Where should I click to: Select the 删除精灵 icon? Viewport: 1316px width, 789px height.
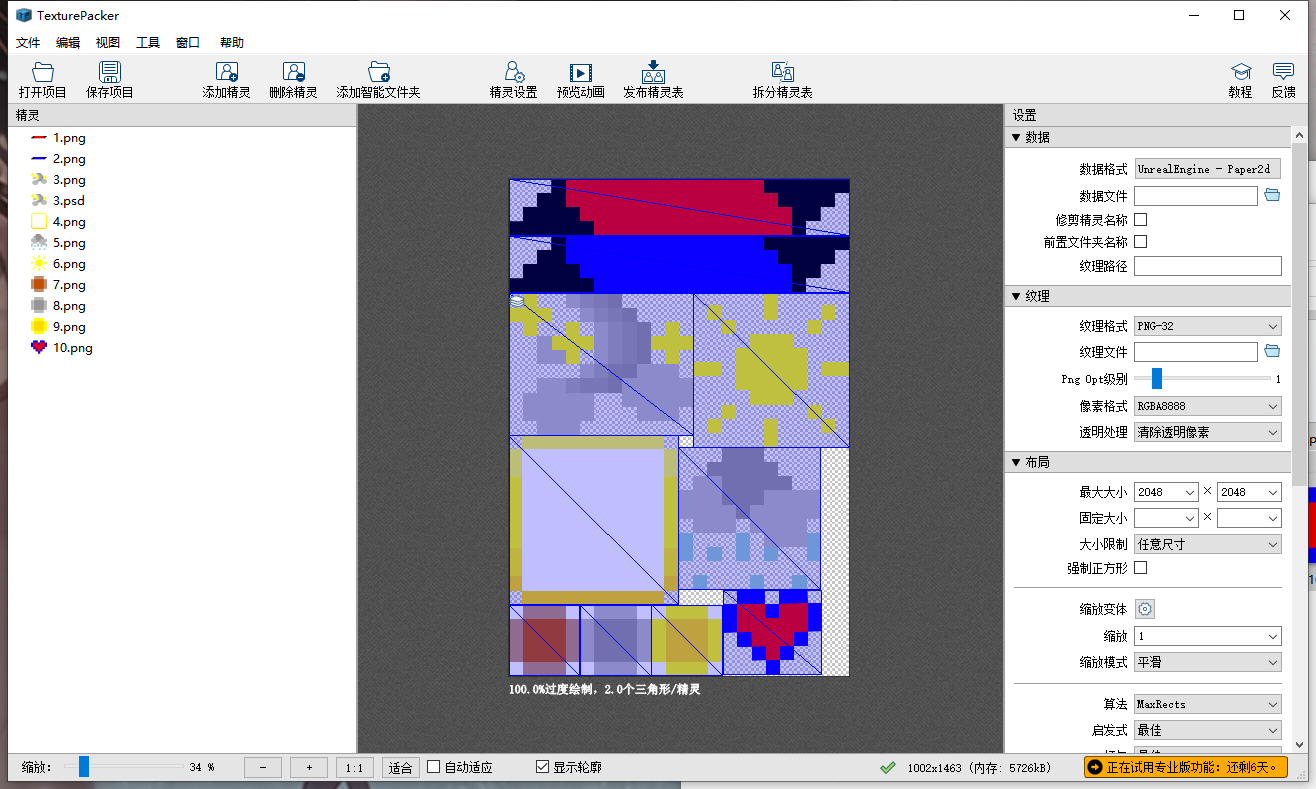(294, 78)
